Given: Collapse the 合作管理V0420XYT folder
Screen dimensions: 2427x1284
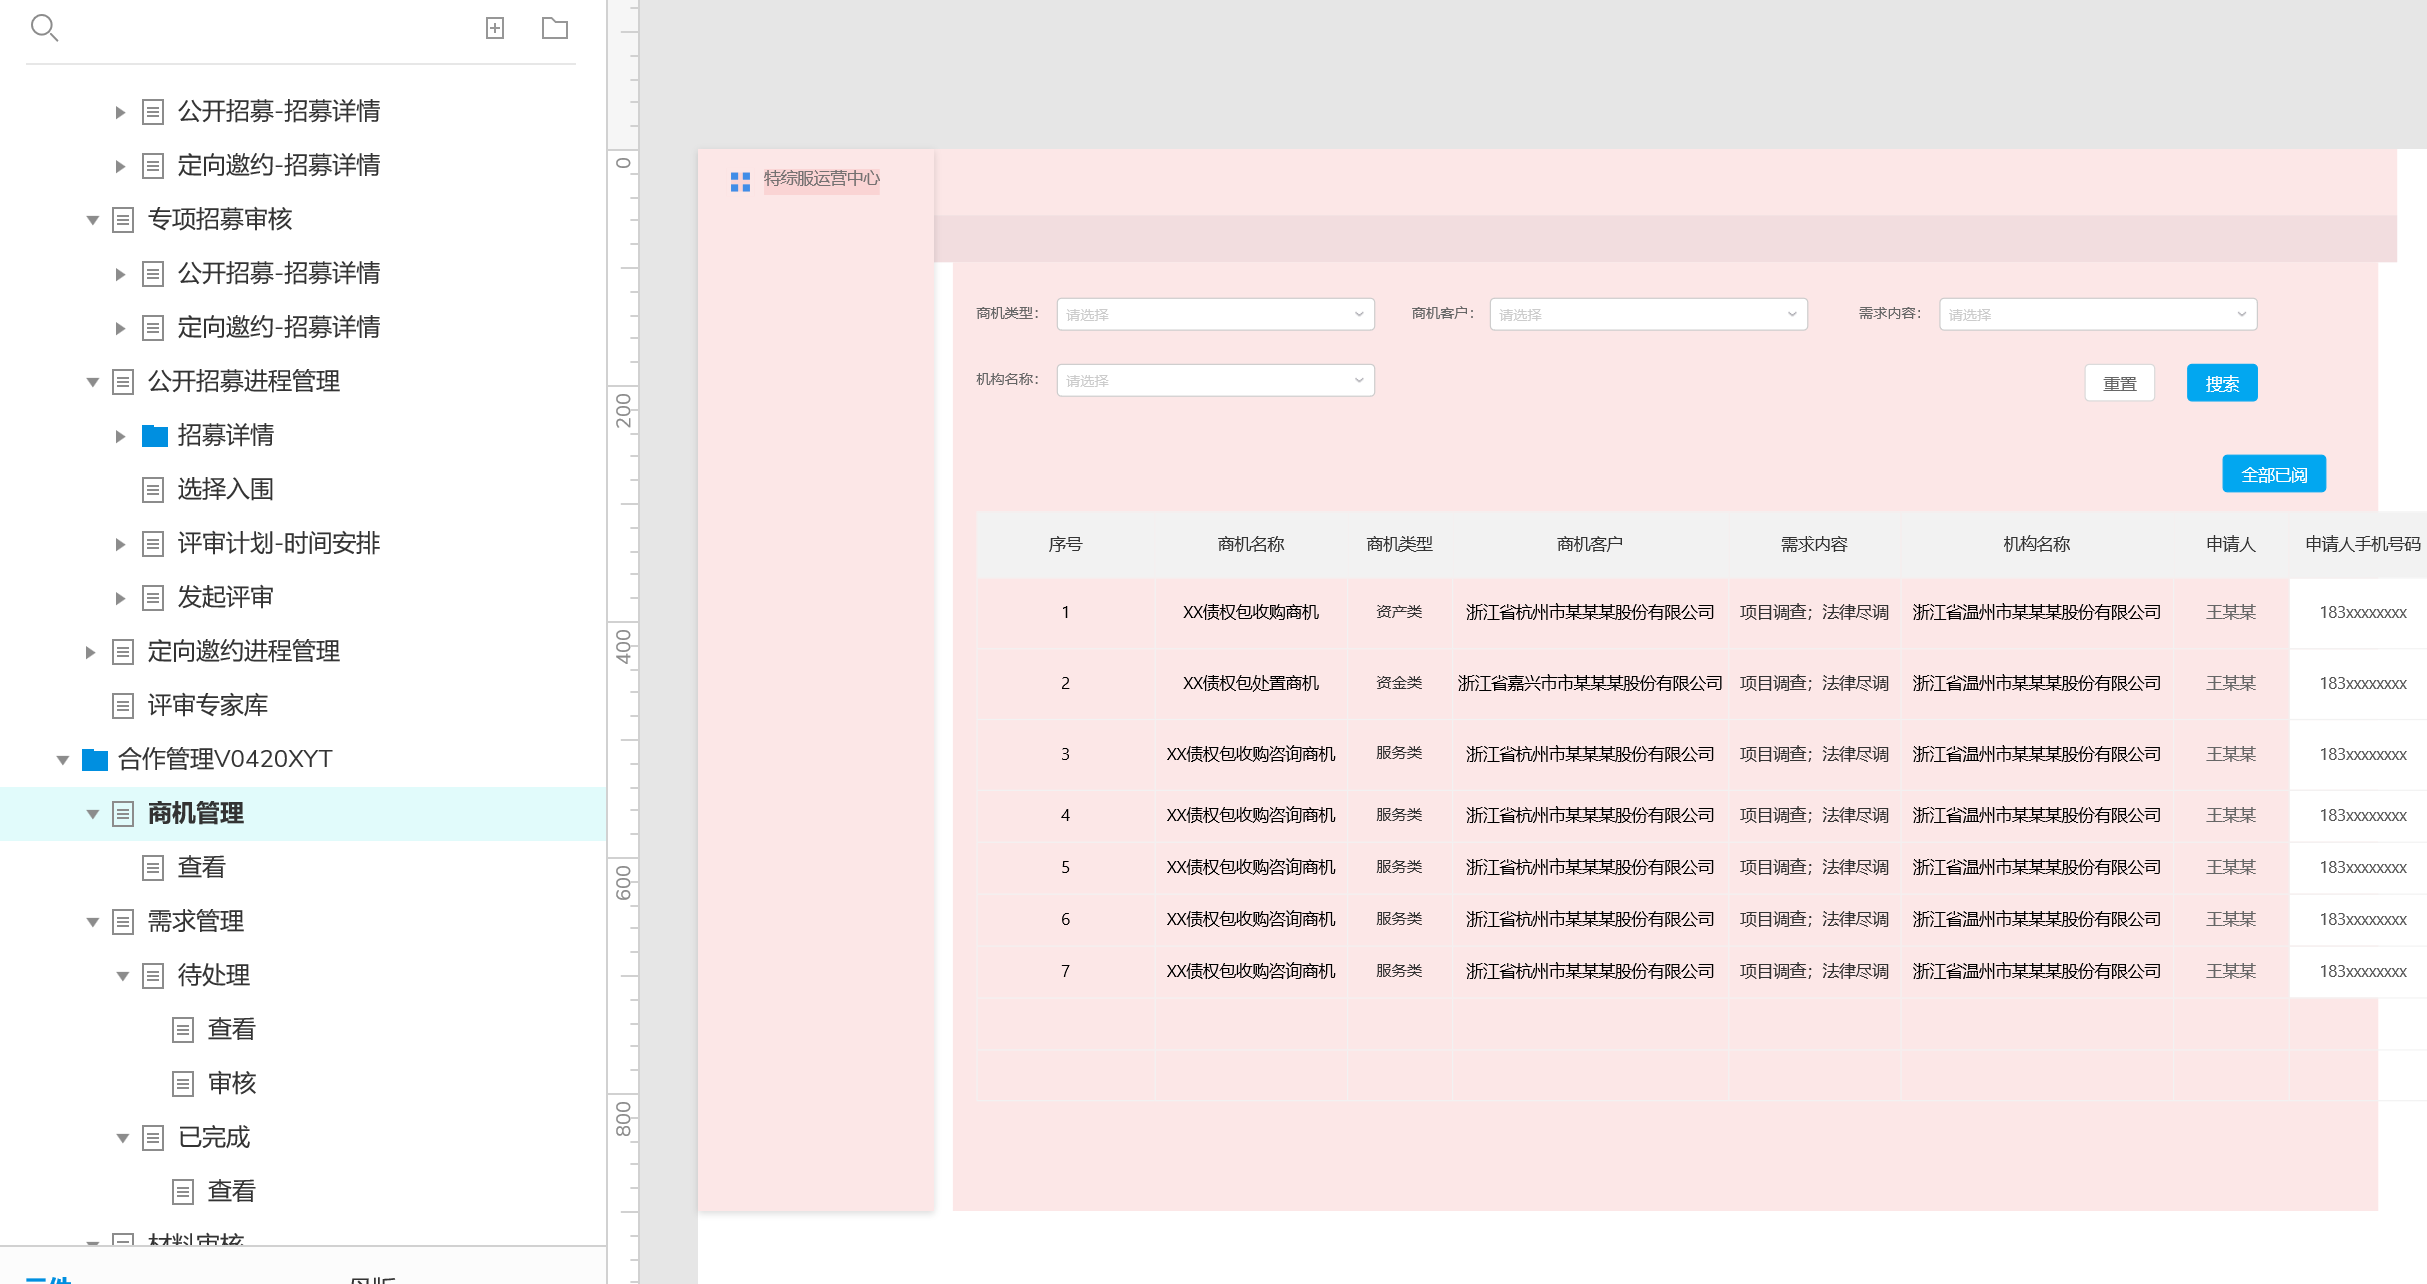Looking at the screenshot, I should coord(62,760).
